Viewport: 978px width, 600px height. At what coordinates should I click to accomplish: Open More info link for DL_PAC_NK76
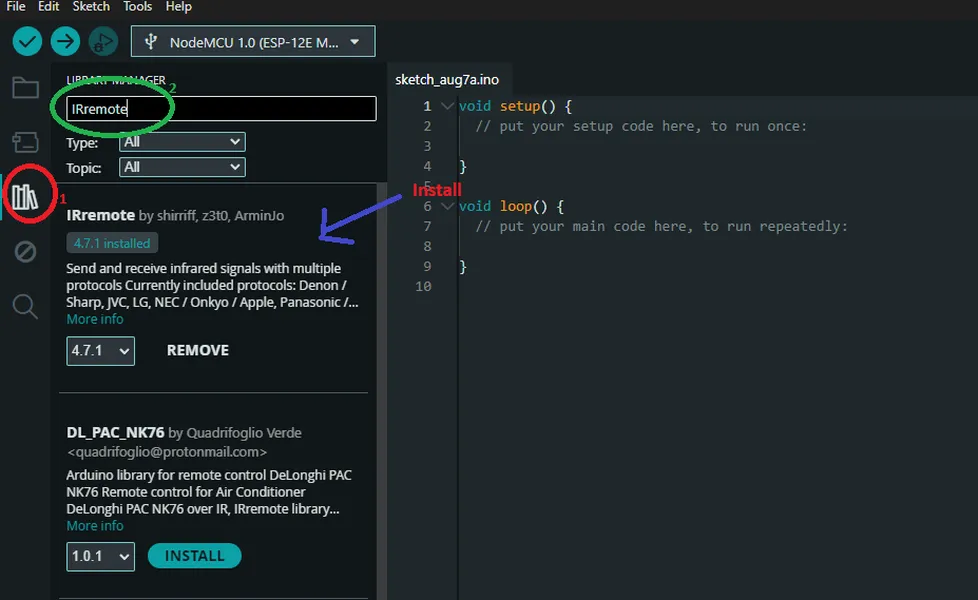click(x=95, y=526)
